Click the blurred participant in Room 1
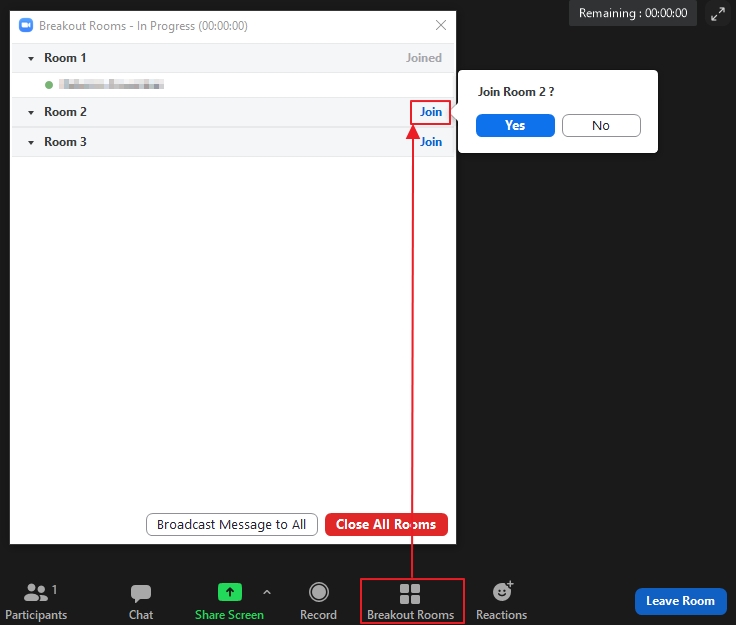This screenshot has height=625, width=736. (111, 84)
